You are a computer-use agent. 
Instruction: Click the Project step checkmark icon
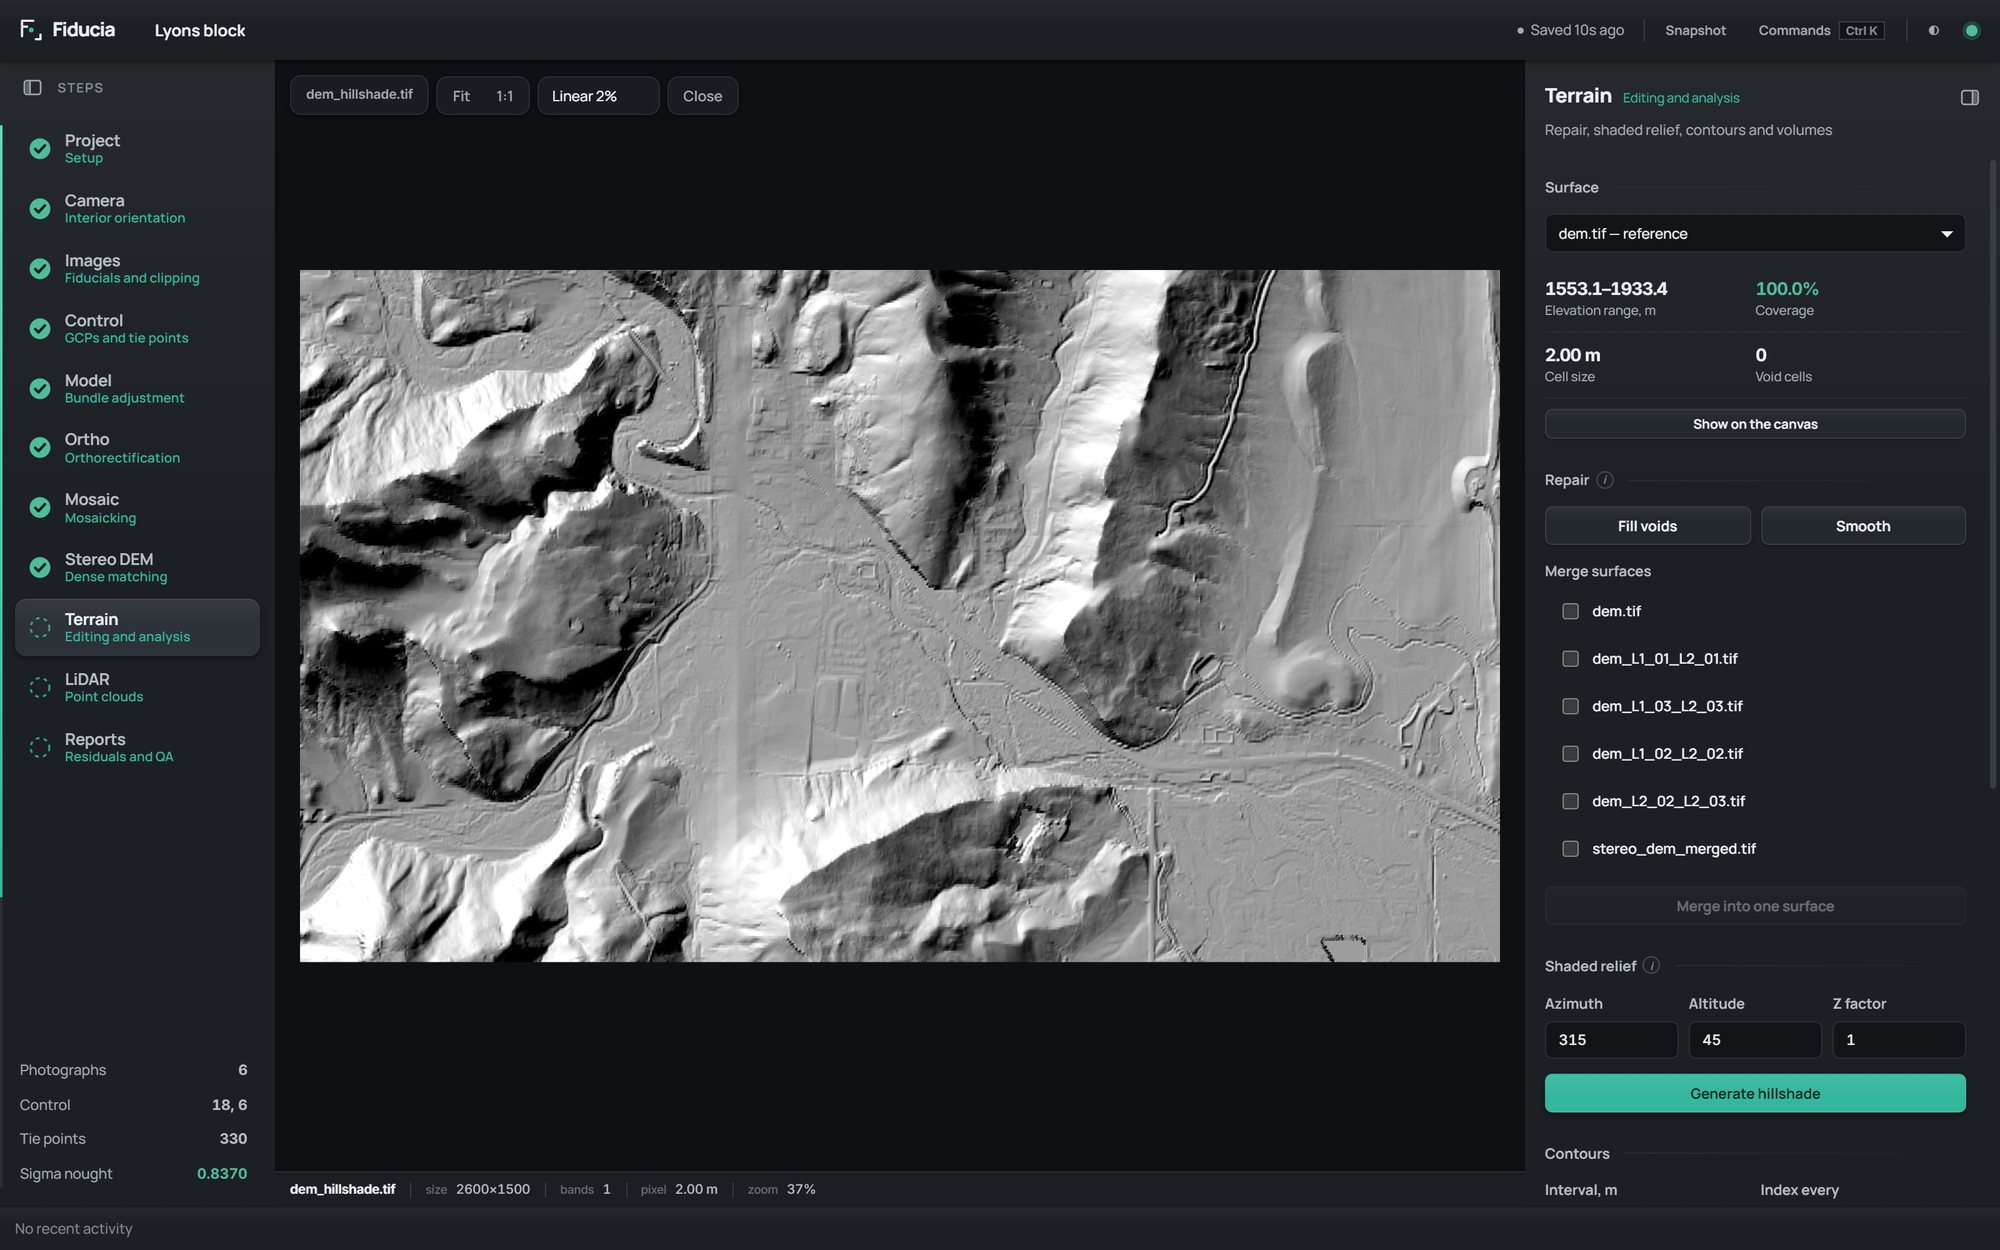tap(40, 148)
